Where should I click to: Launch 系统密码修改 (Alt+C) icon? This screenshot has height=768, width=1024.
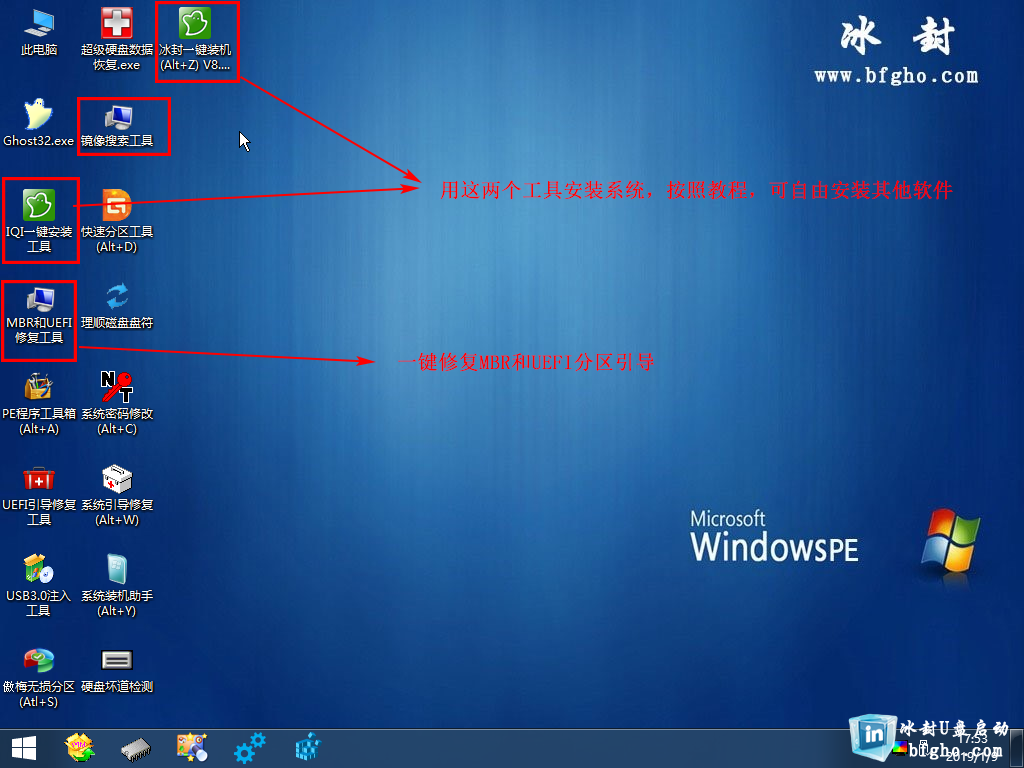click(x=117, y=404)
